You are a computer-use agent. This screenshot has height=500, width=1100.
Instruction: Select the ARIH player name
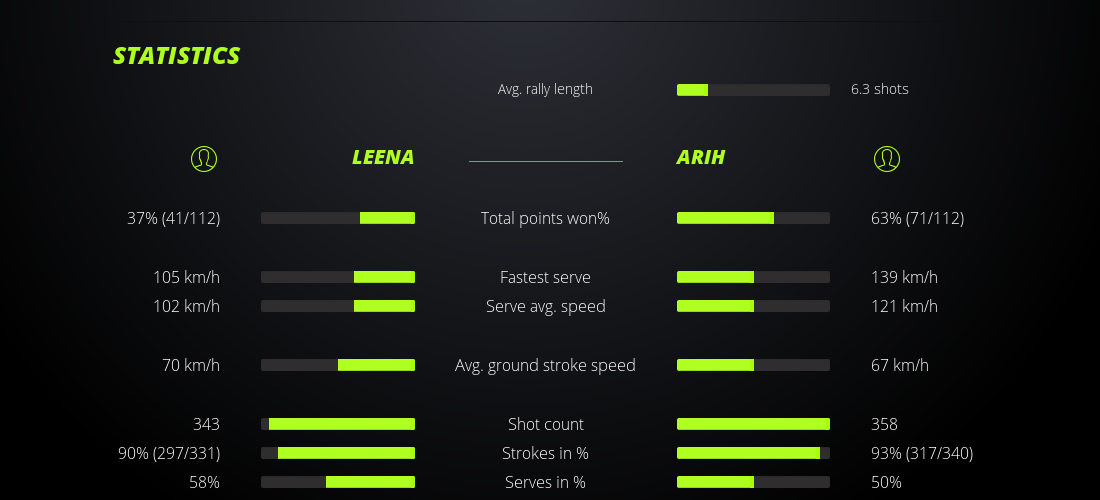(700, 157)
